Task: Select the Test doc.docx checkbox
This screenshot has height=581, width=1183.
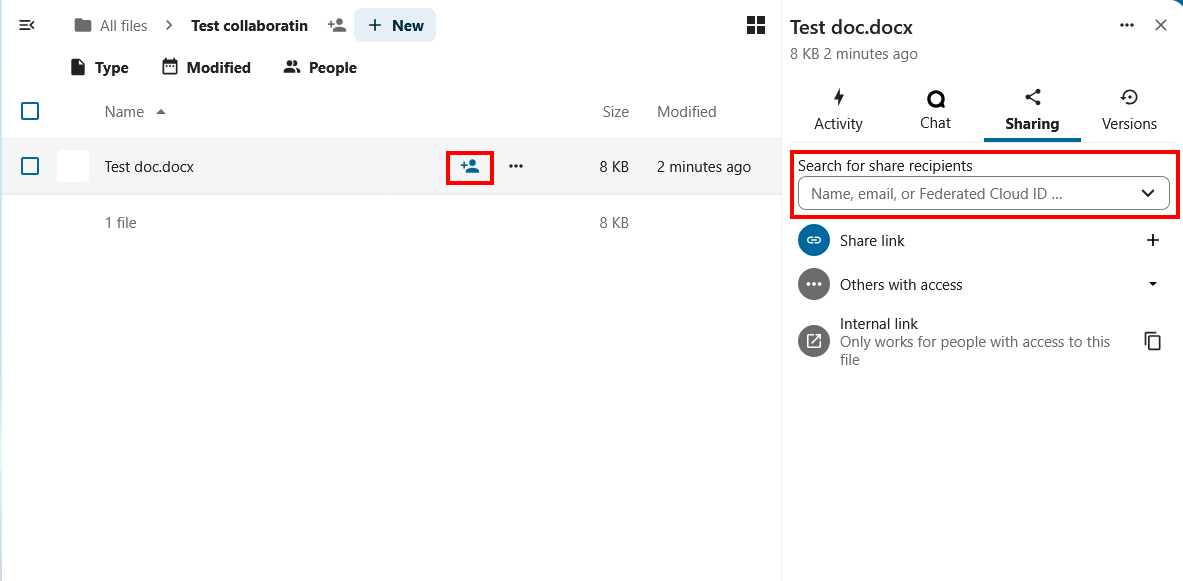Action: click(30, 166)
